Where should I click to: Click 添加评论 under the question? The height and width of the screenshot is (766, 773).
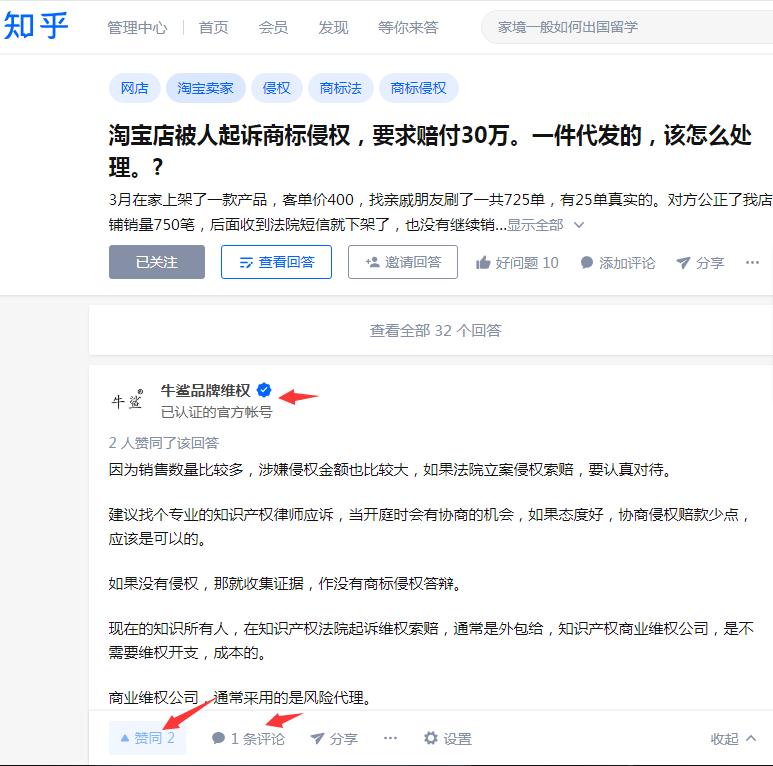(x=618, y=263)
